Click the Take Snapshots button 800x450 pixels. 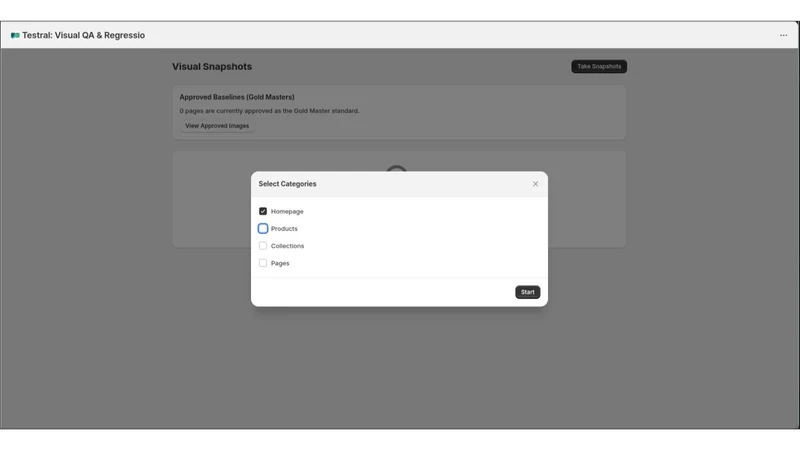click(599, 66)
